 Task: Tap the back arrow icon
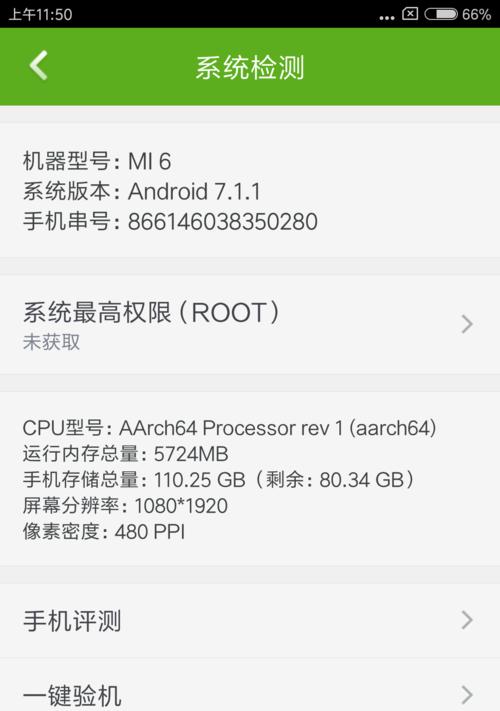(x=39, y=66)
